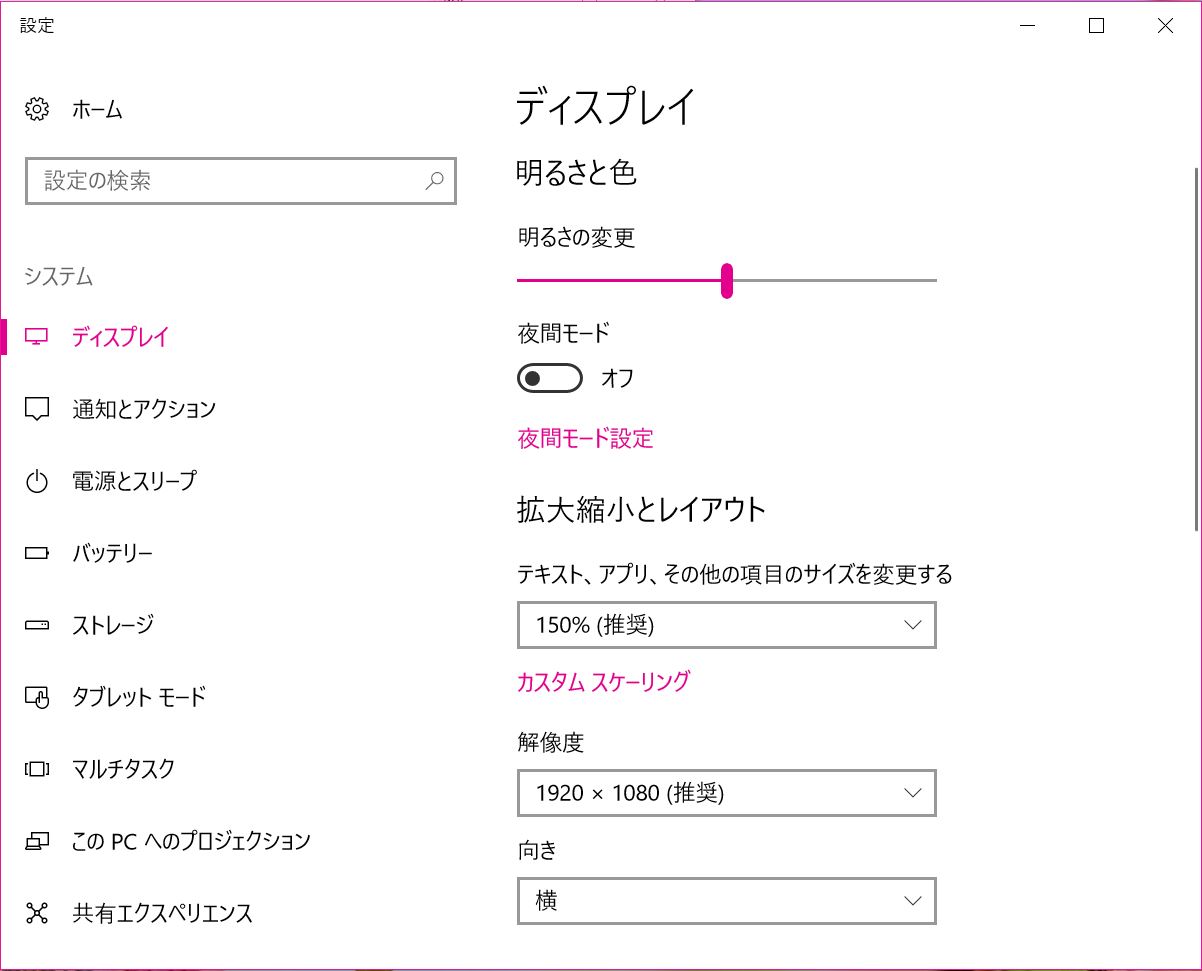Open the 夜間モード設定 link
Screen dimensions: 1202x971
tap(585, 438)
